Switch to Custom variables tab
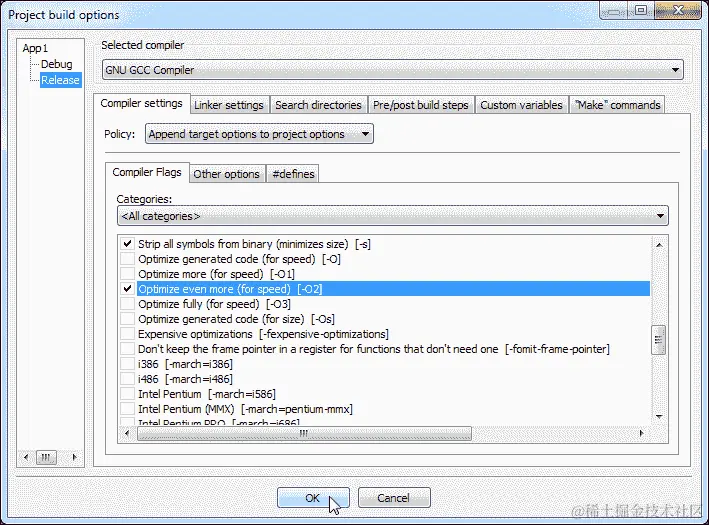The height and width of the screenshot is (525, 709). click(x=521, y=105)
